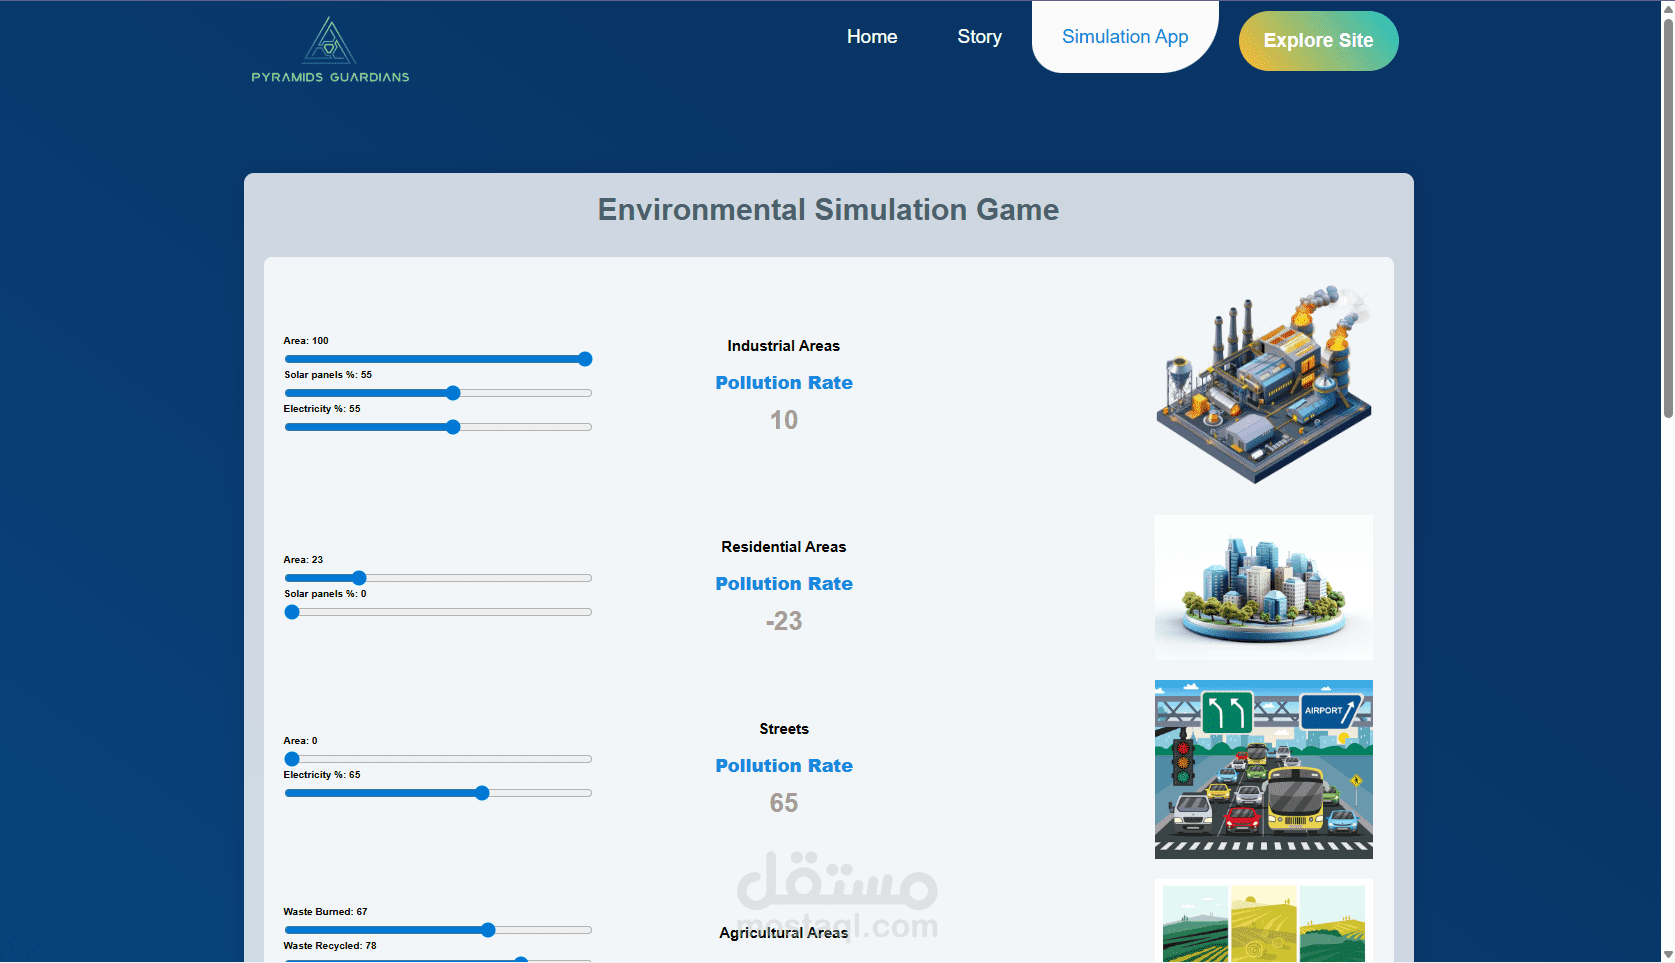Click the Residential Areas heading
Image resolution: width=1675 pixels, height=963 pixels.
pyautogui.click(x=784, y=547)
